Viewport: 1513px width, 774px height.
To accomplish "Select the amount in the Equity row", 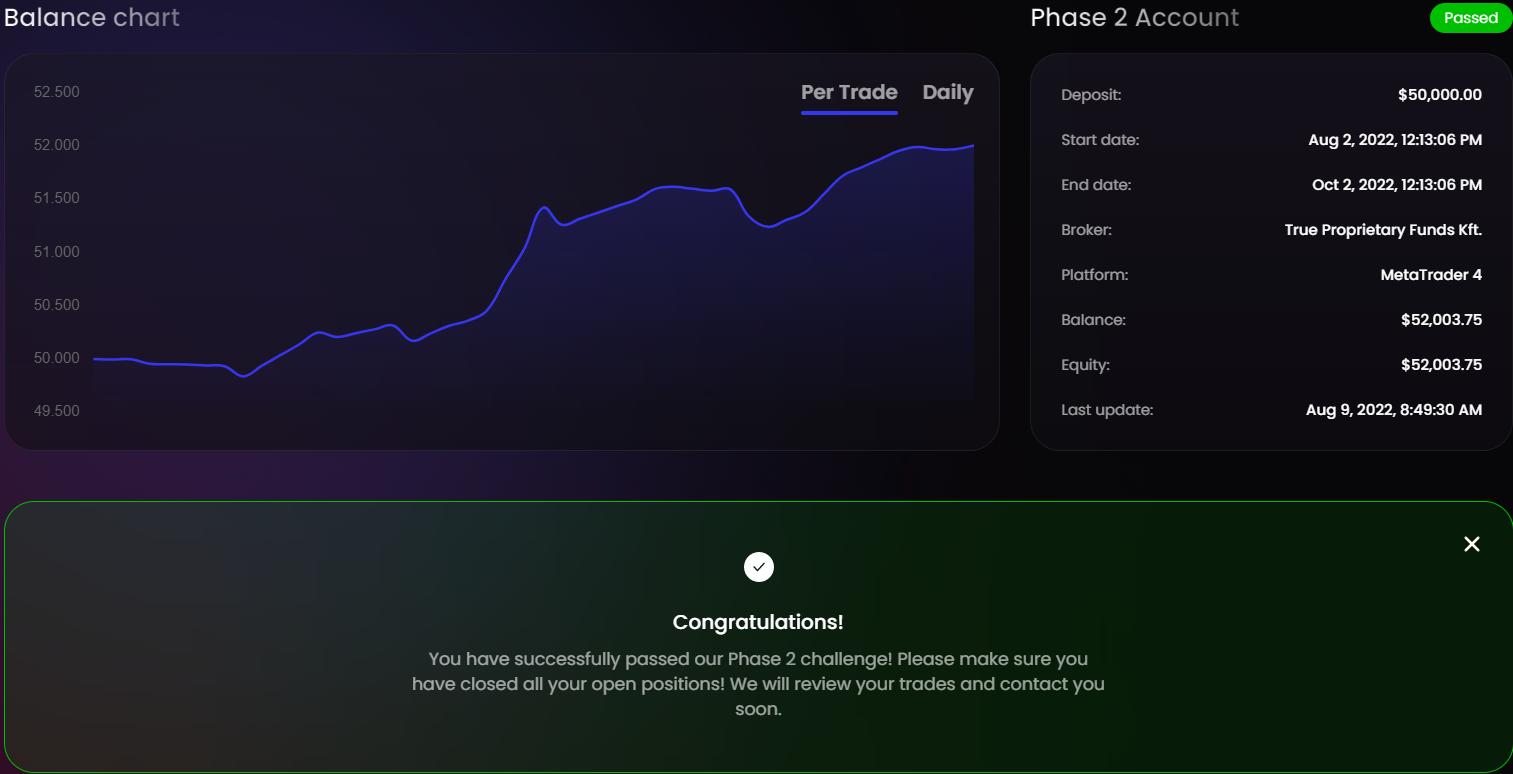I will pos(1441,365).
